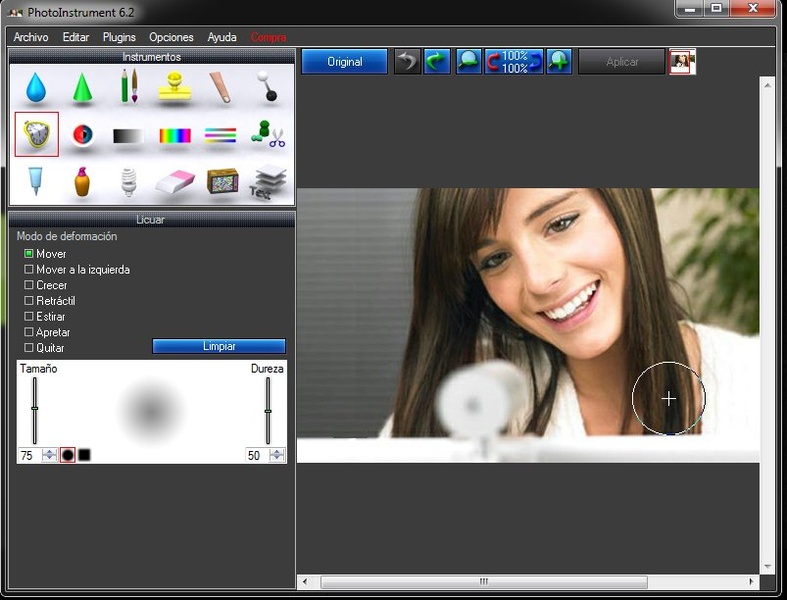Pick the orange bottle tool
The height and width of the screenshot is (600, 787).
(x=82, y=181)
